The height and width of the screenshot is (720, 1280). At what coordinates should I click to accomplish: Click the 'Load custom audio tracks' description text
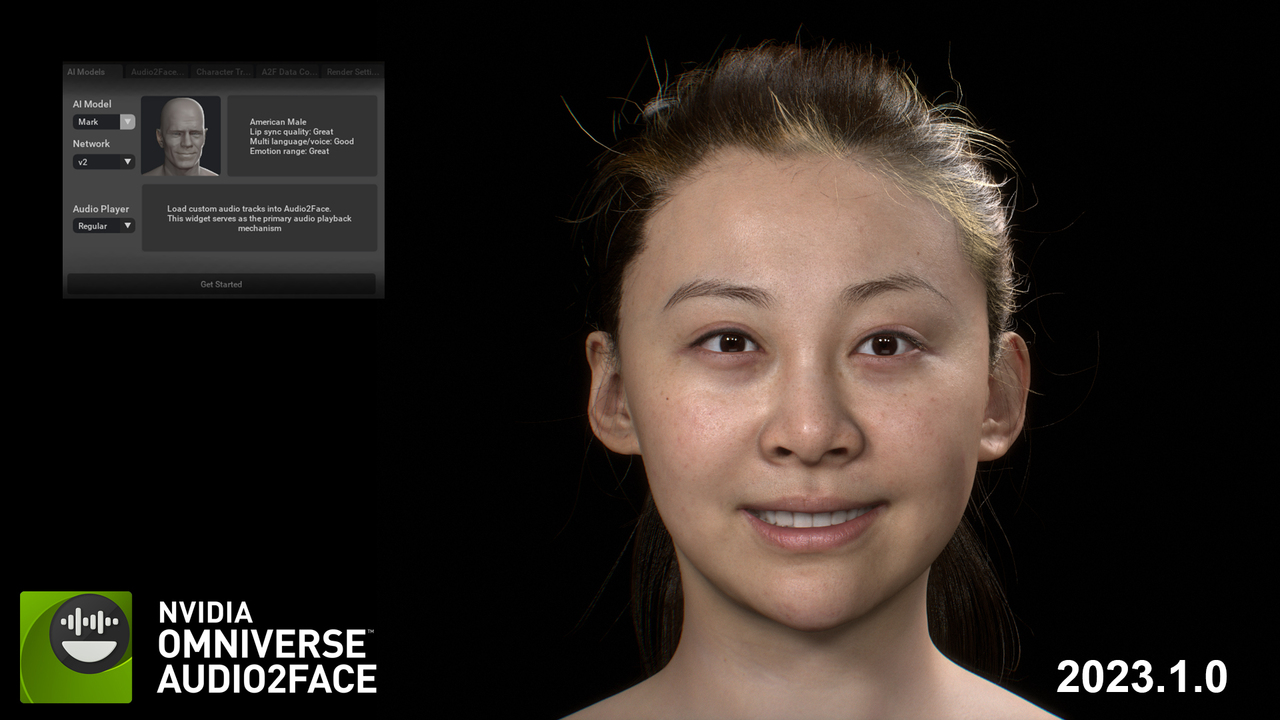click(259, 218)
